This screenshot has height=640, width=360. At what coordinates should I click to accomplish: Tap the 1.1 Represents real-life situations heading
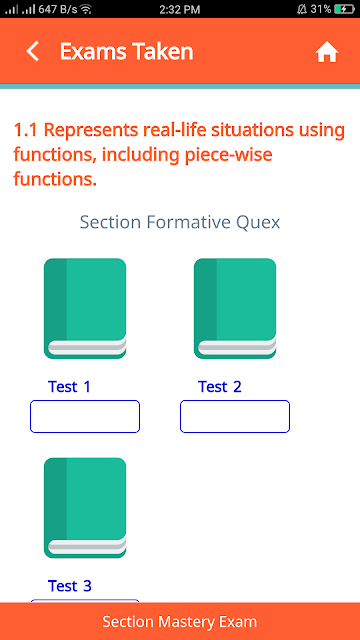point(179,155)
